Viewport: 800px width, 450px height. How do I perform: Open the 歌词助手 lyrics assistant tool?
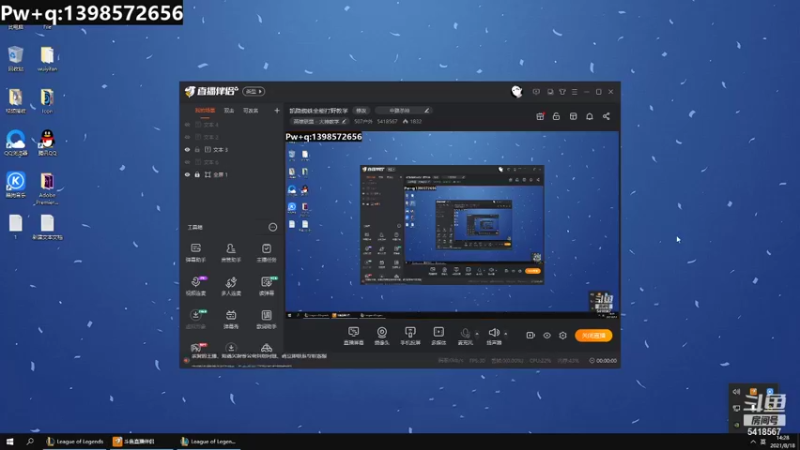(266, 319)
